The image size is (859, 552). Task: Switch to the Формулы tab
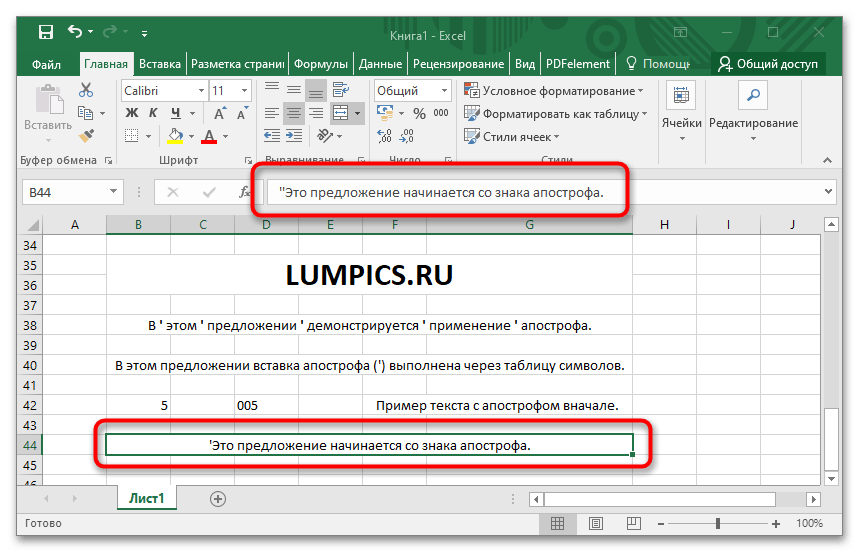tap(321, 64)
